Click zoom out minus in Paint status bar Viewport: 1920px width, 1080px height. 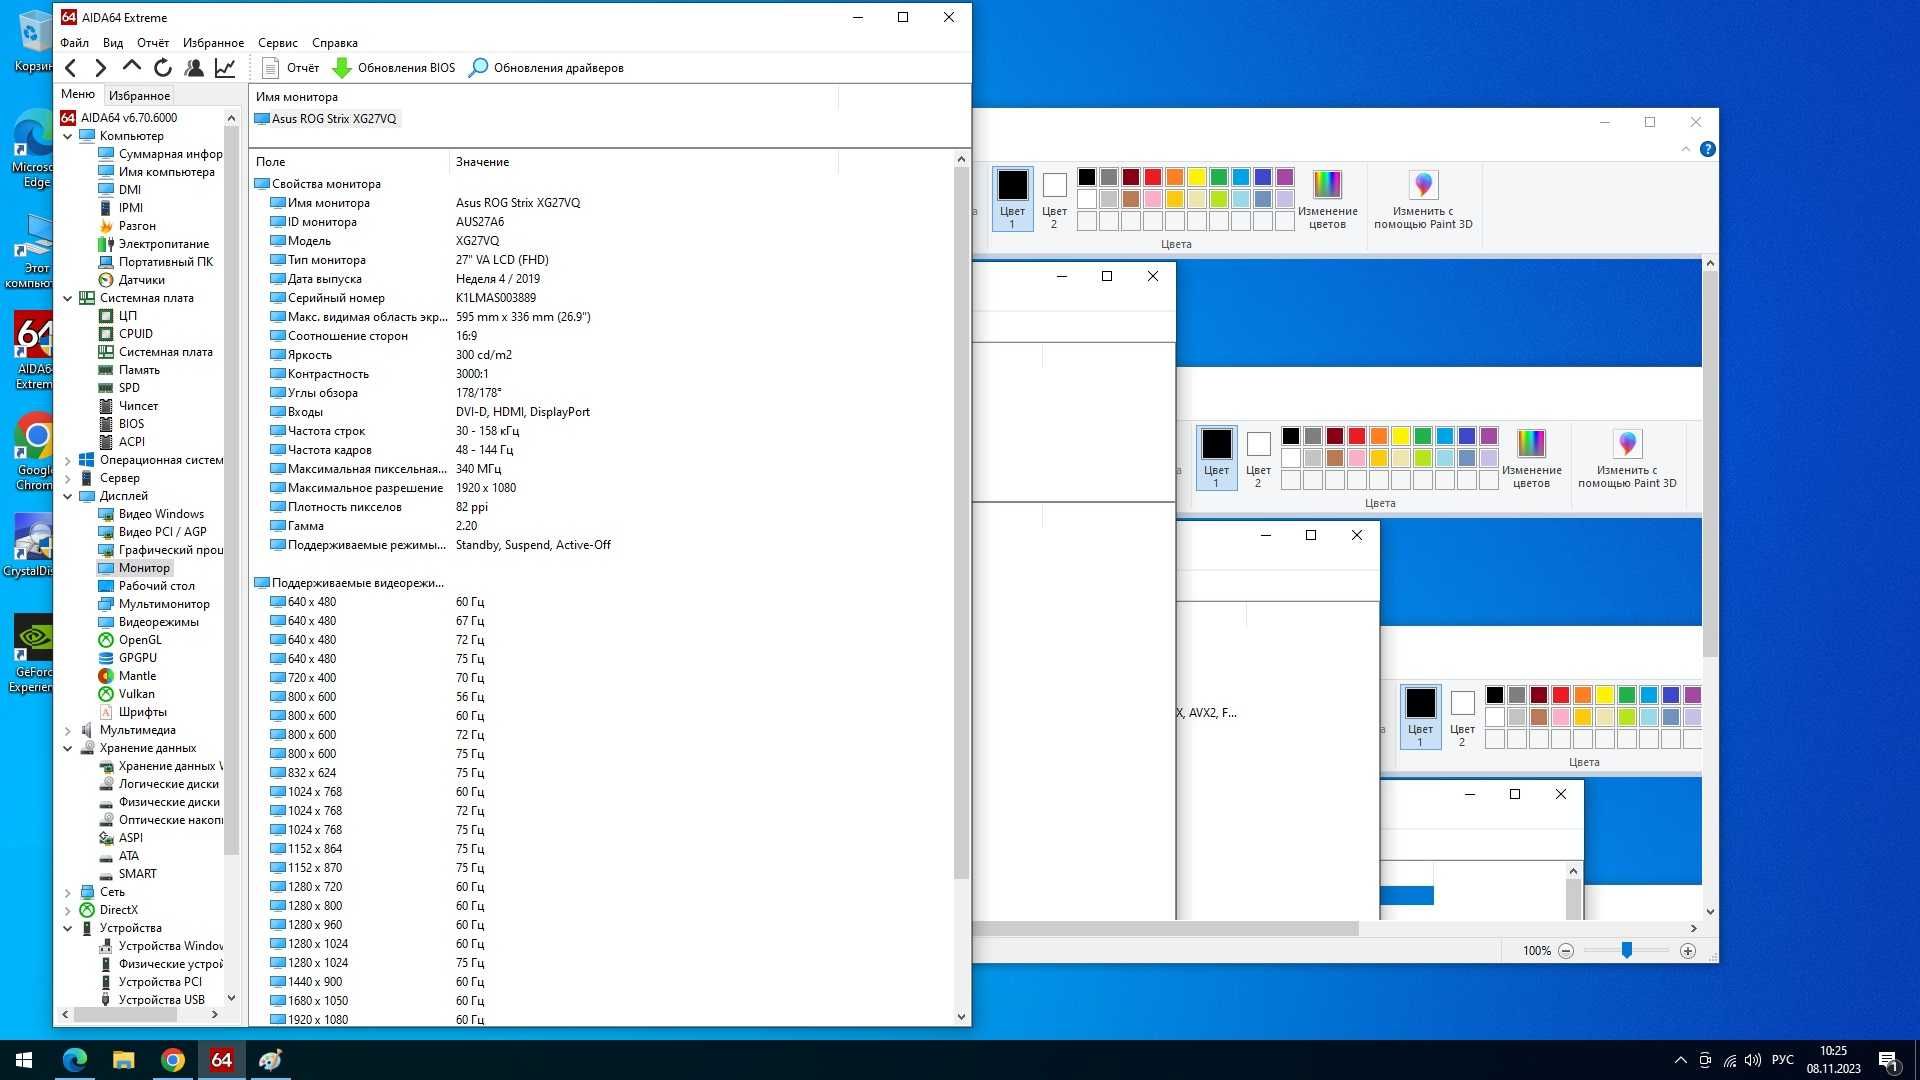[1566, 951]
